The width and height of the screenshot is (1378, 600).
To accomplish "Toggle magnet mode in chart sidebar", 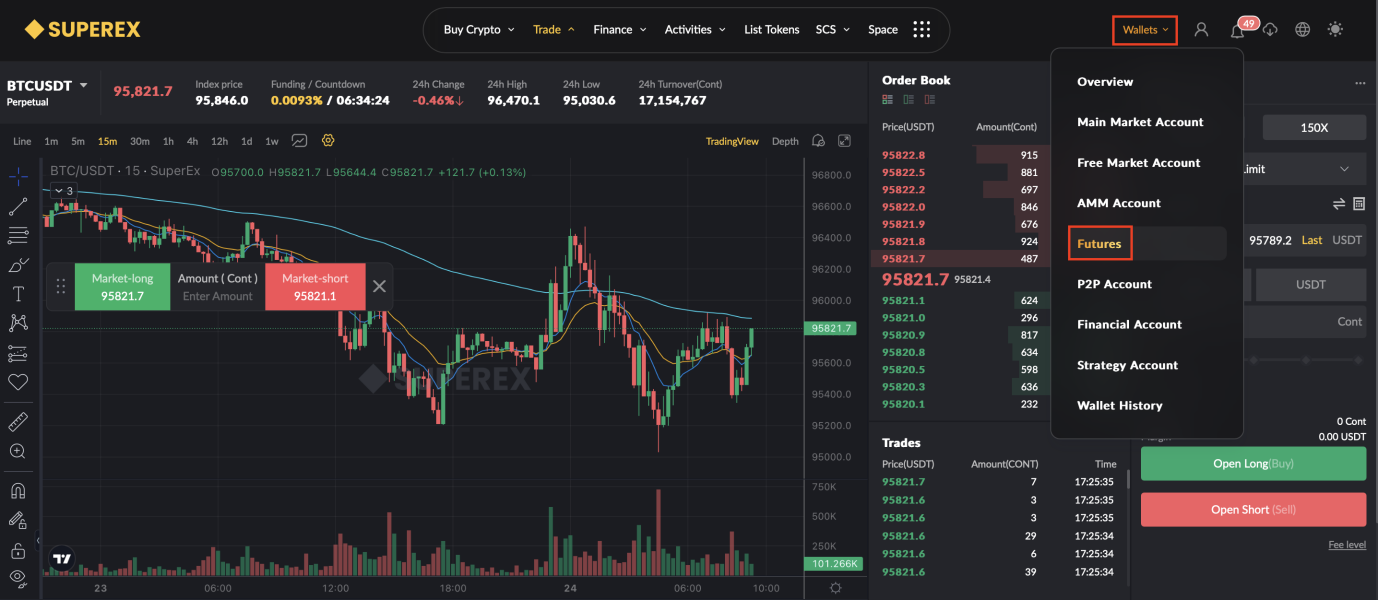I will click(x=18, y=491).
